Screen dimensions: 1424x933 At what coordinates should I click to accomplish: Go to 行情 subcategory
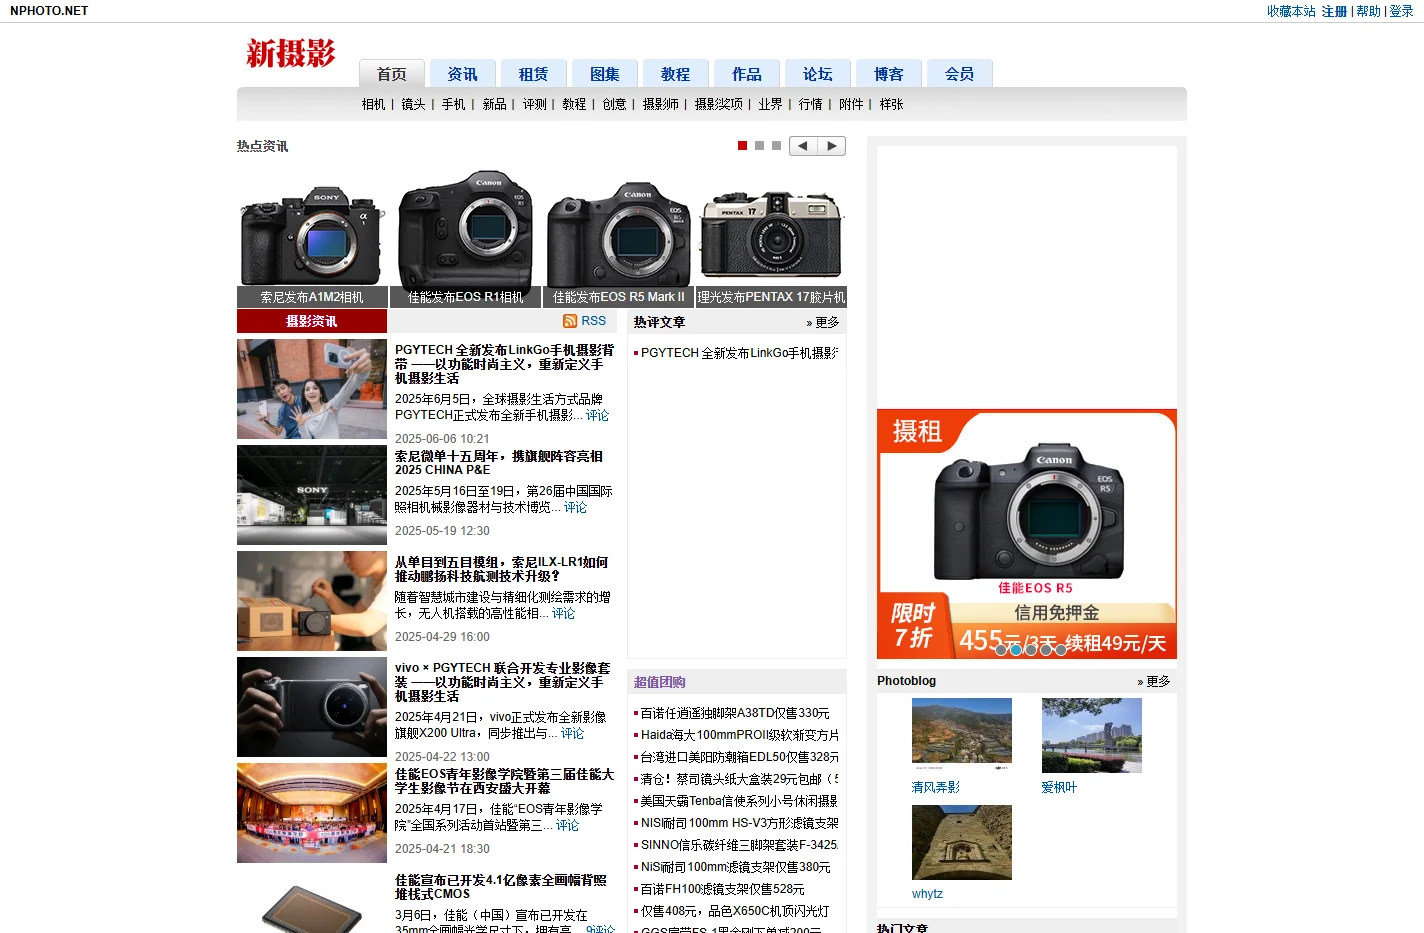pos(810,104)
